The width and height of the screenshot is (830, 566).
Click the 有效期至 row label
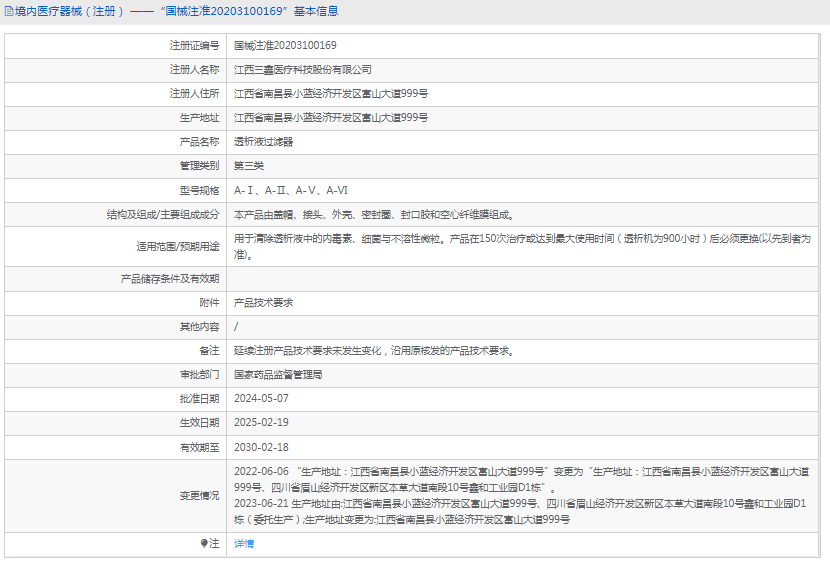click(x=200, y=448)
